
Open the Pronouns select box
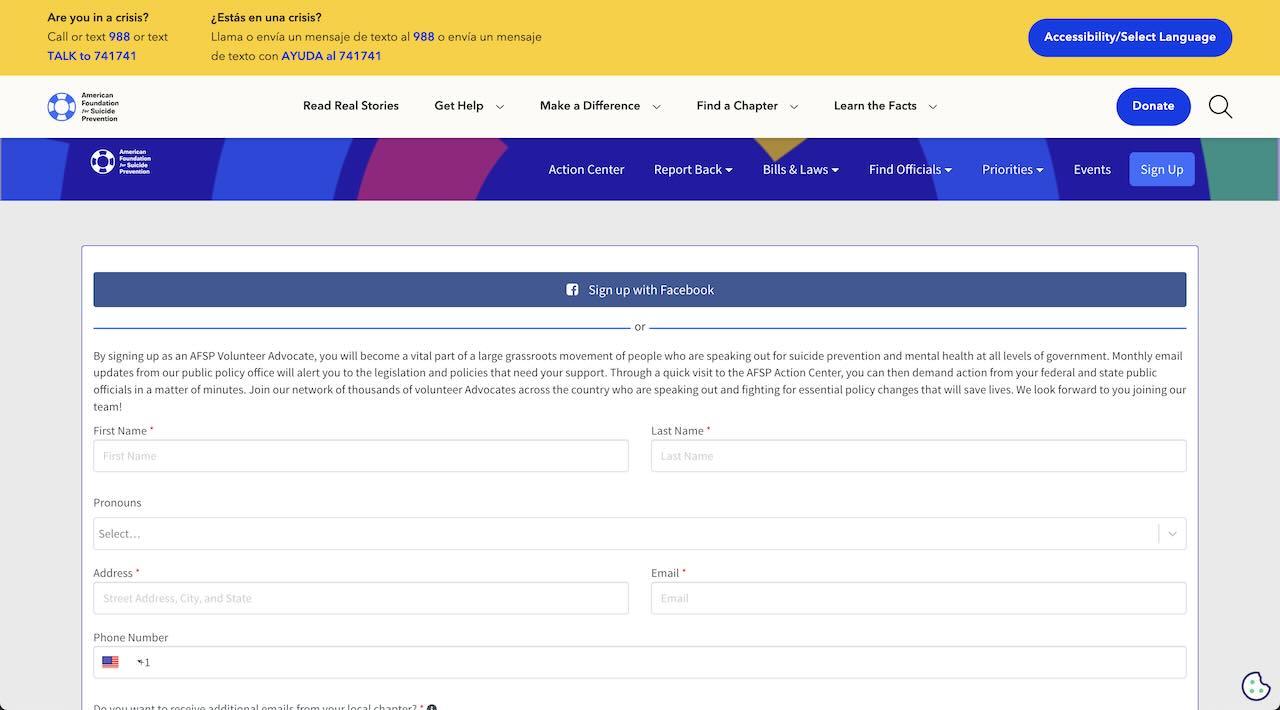tap(640, 534)
